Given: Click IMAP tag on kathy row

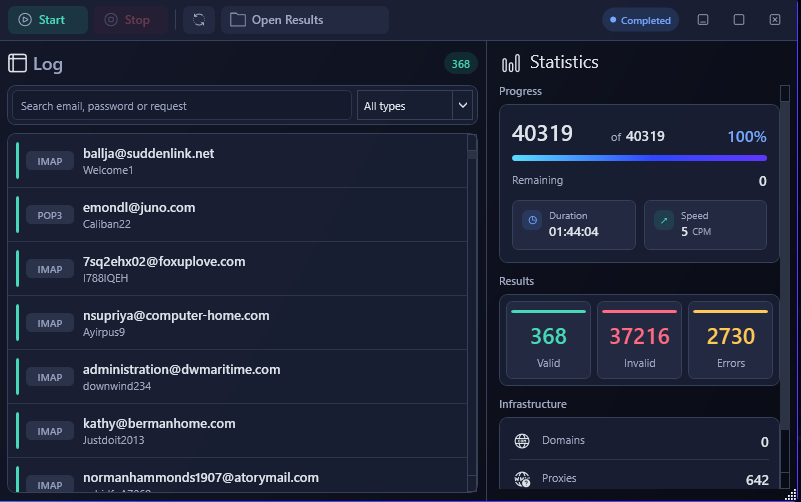Looking at the screenshot, I should (x=50, y=432).
